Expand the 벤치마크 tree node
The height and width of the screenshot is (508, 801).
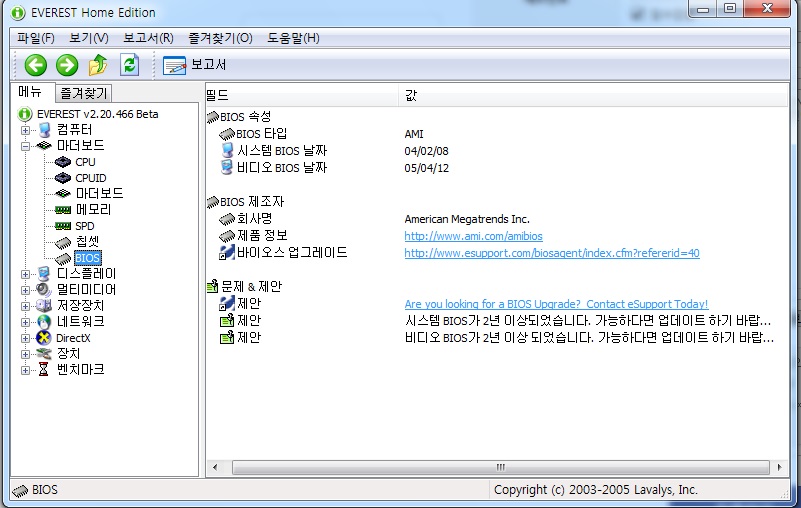point(25,370)
